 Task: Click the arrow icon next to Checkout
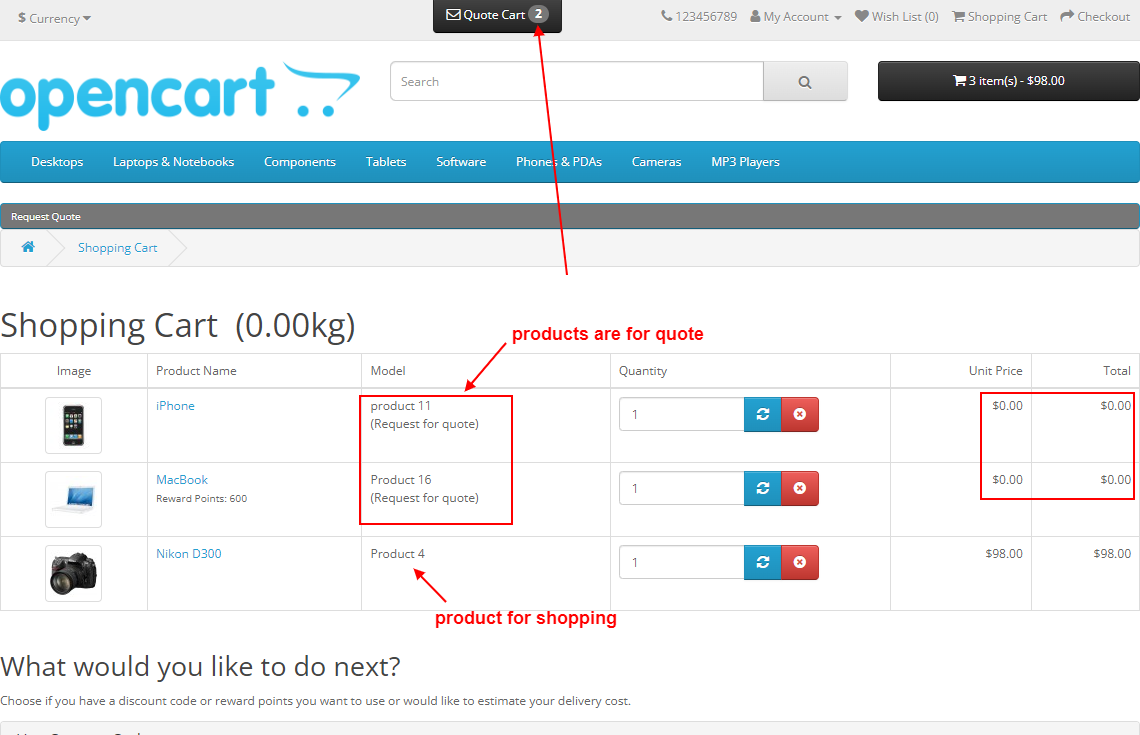[1069, 16]
